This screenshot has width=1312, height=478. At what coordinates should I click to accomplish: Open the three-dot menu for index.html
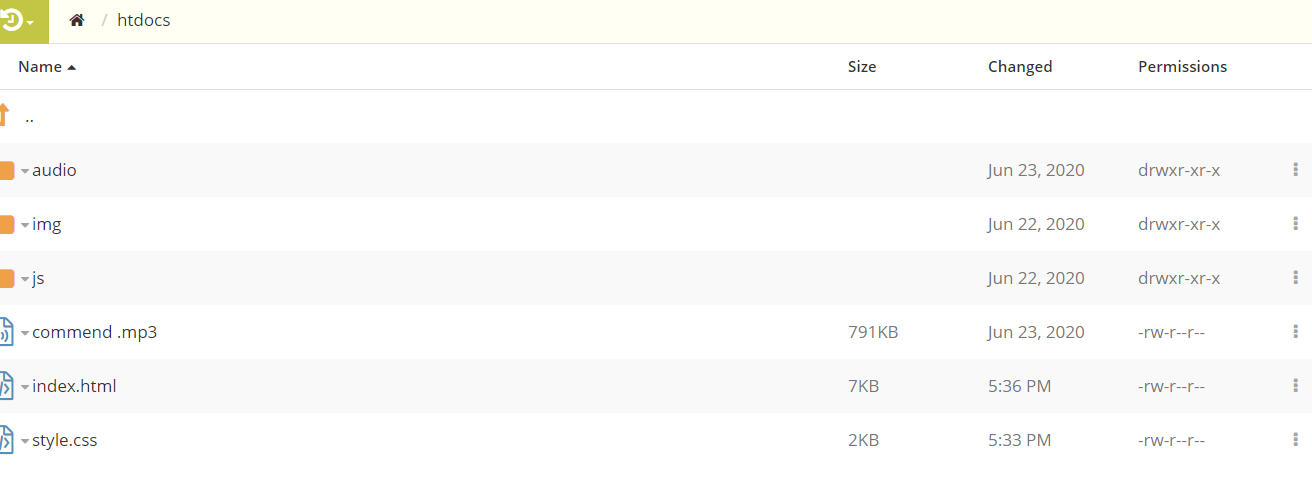[x=1296, y=386]
